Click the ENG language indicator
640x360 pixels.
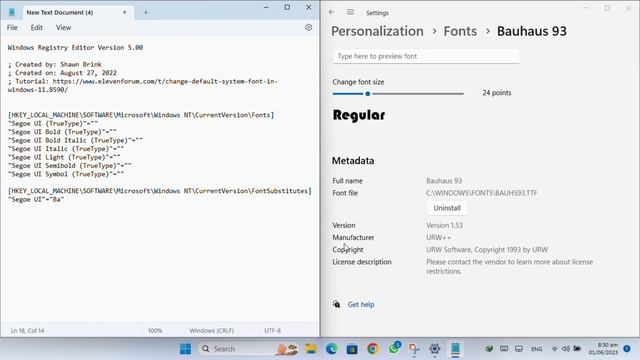pos(537,349)
